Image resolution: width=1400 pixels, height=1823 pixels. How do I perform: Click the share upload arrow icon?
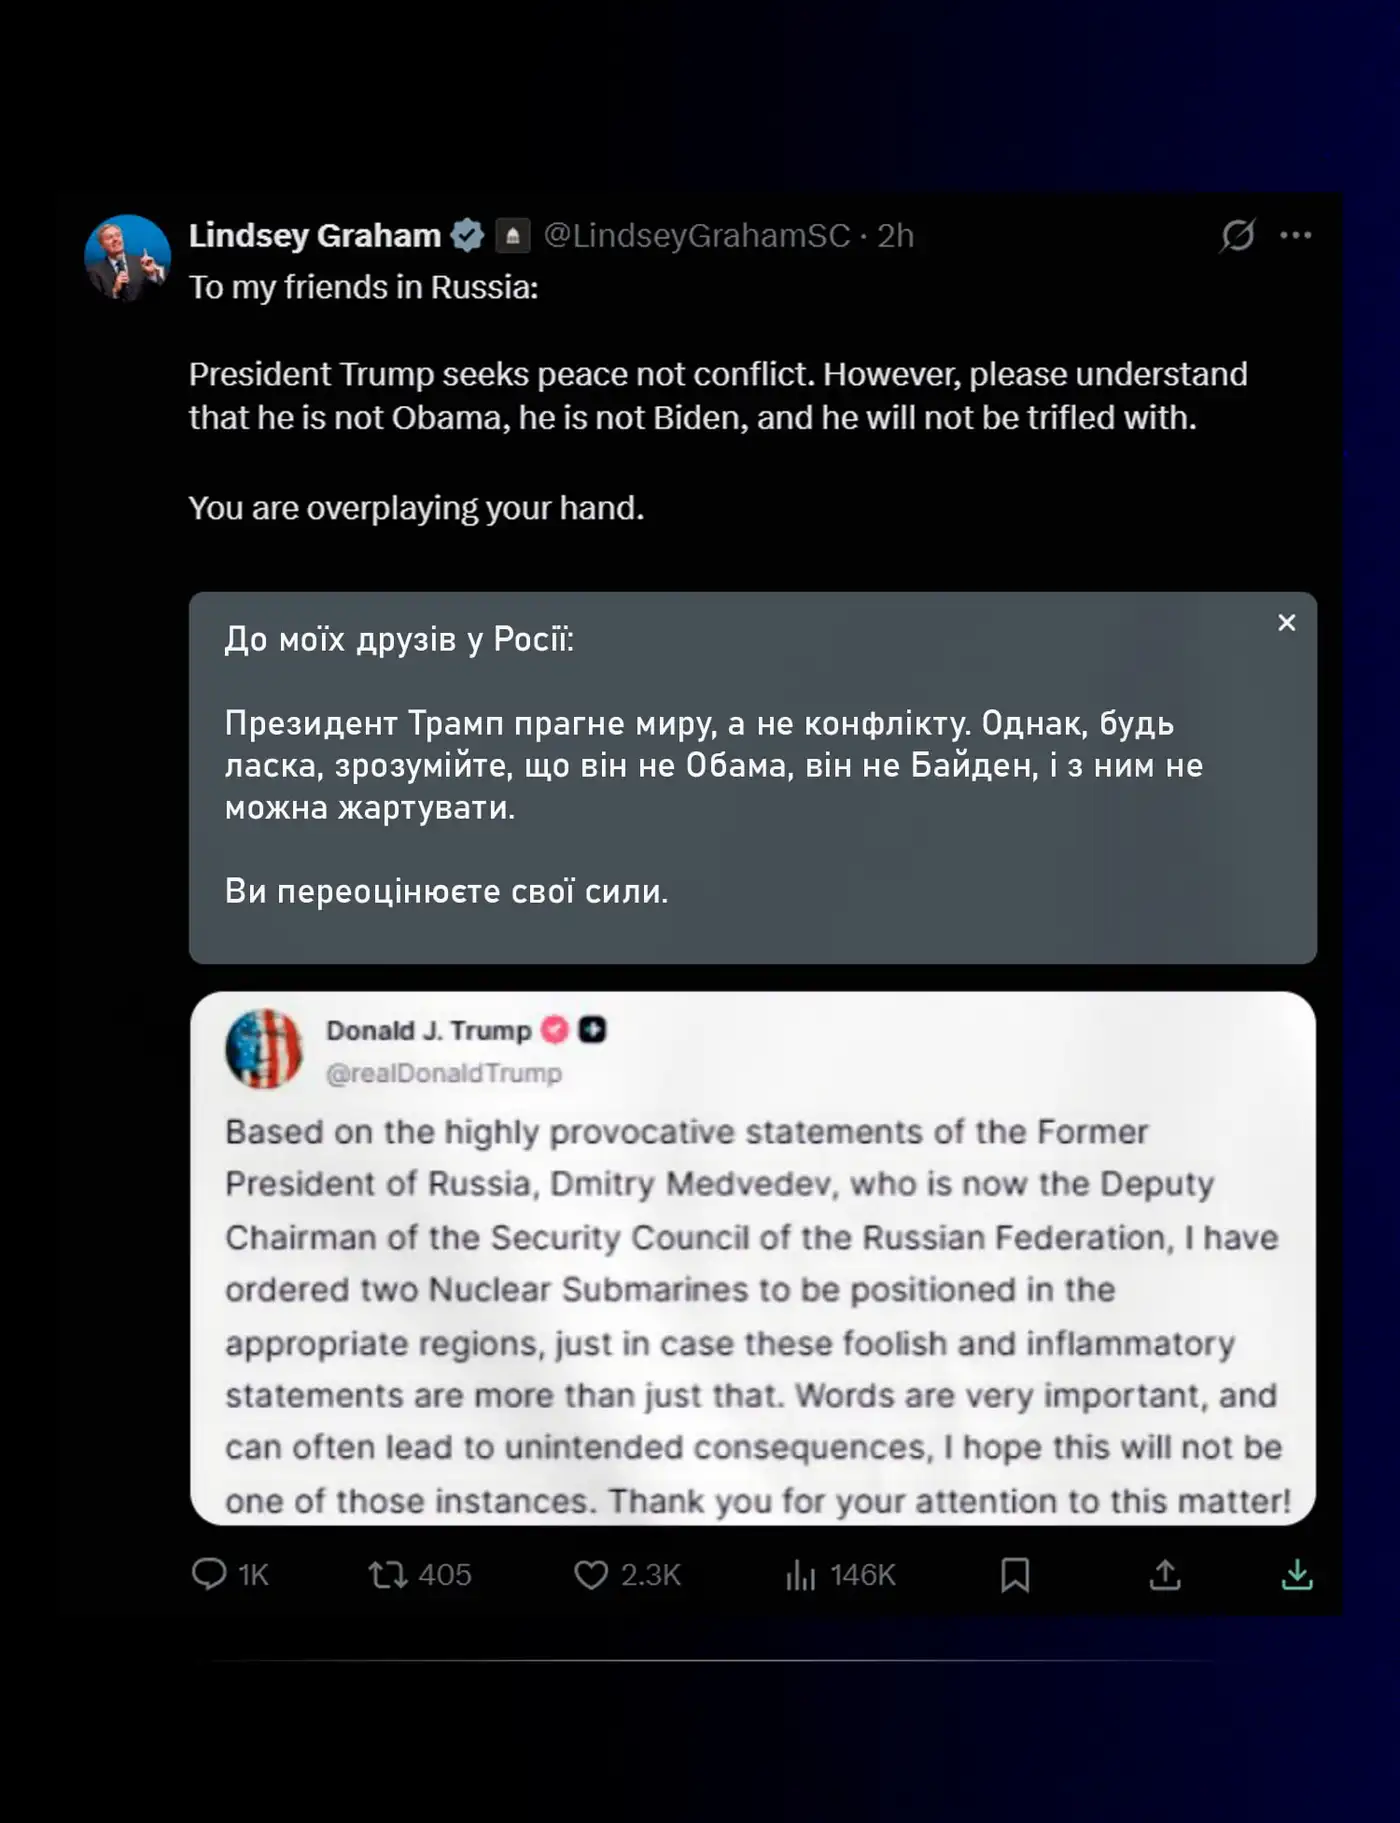click(1165, 1575)
